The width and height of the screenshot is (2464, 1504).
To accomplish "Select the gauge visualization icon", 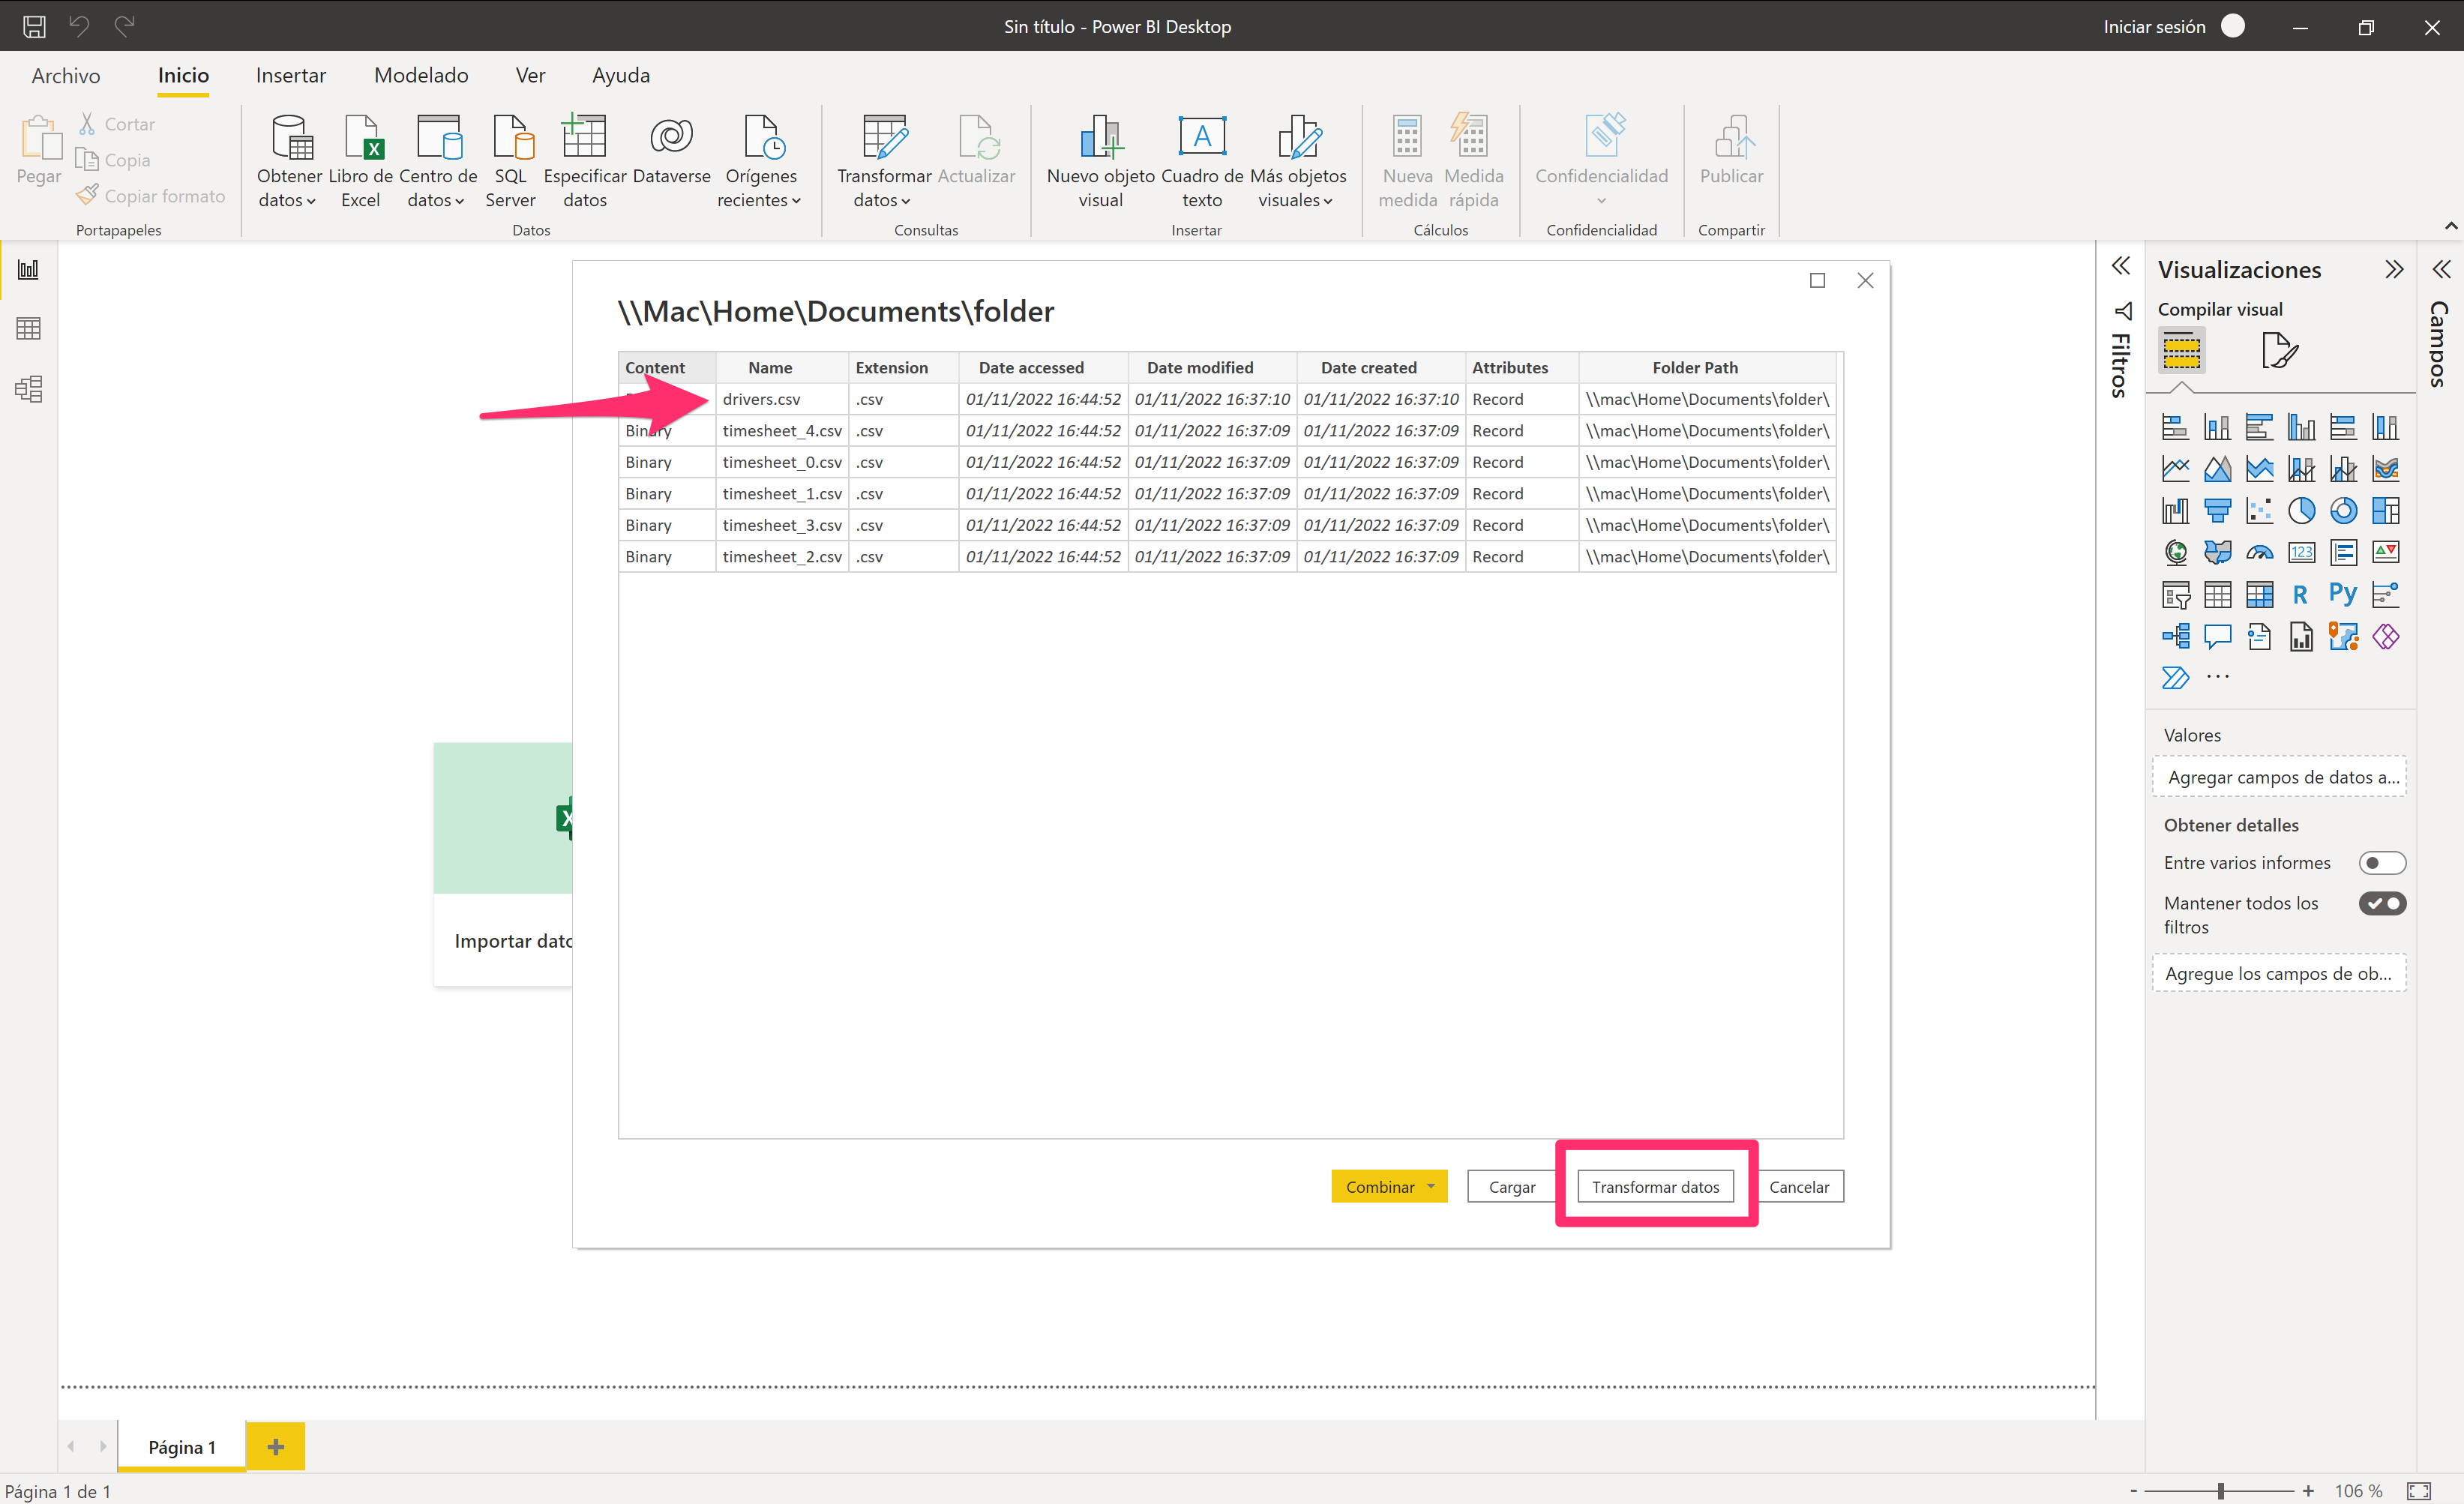I will coord(2259,553).
